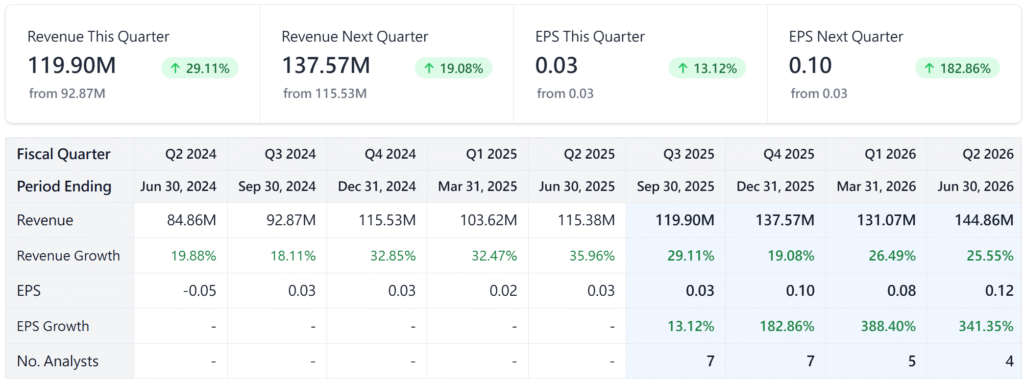Open the EPS Next Quarter card
The height and width of the screenshot is (379, 1024).
[894, 64]
